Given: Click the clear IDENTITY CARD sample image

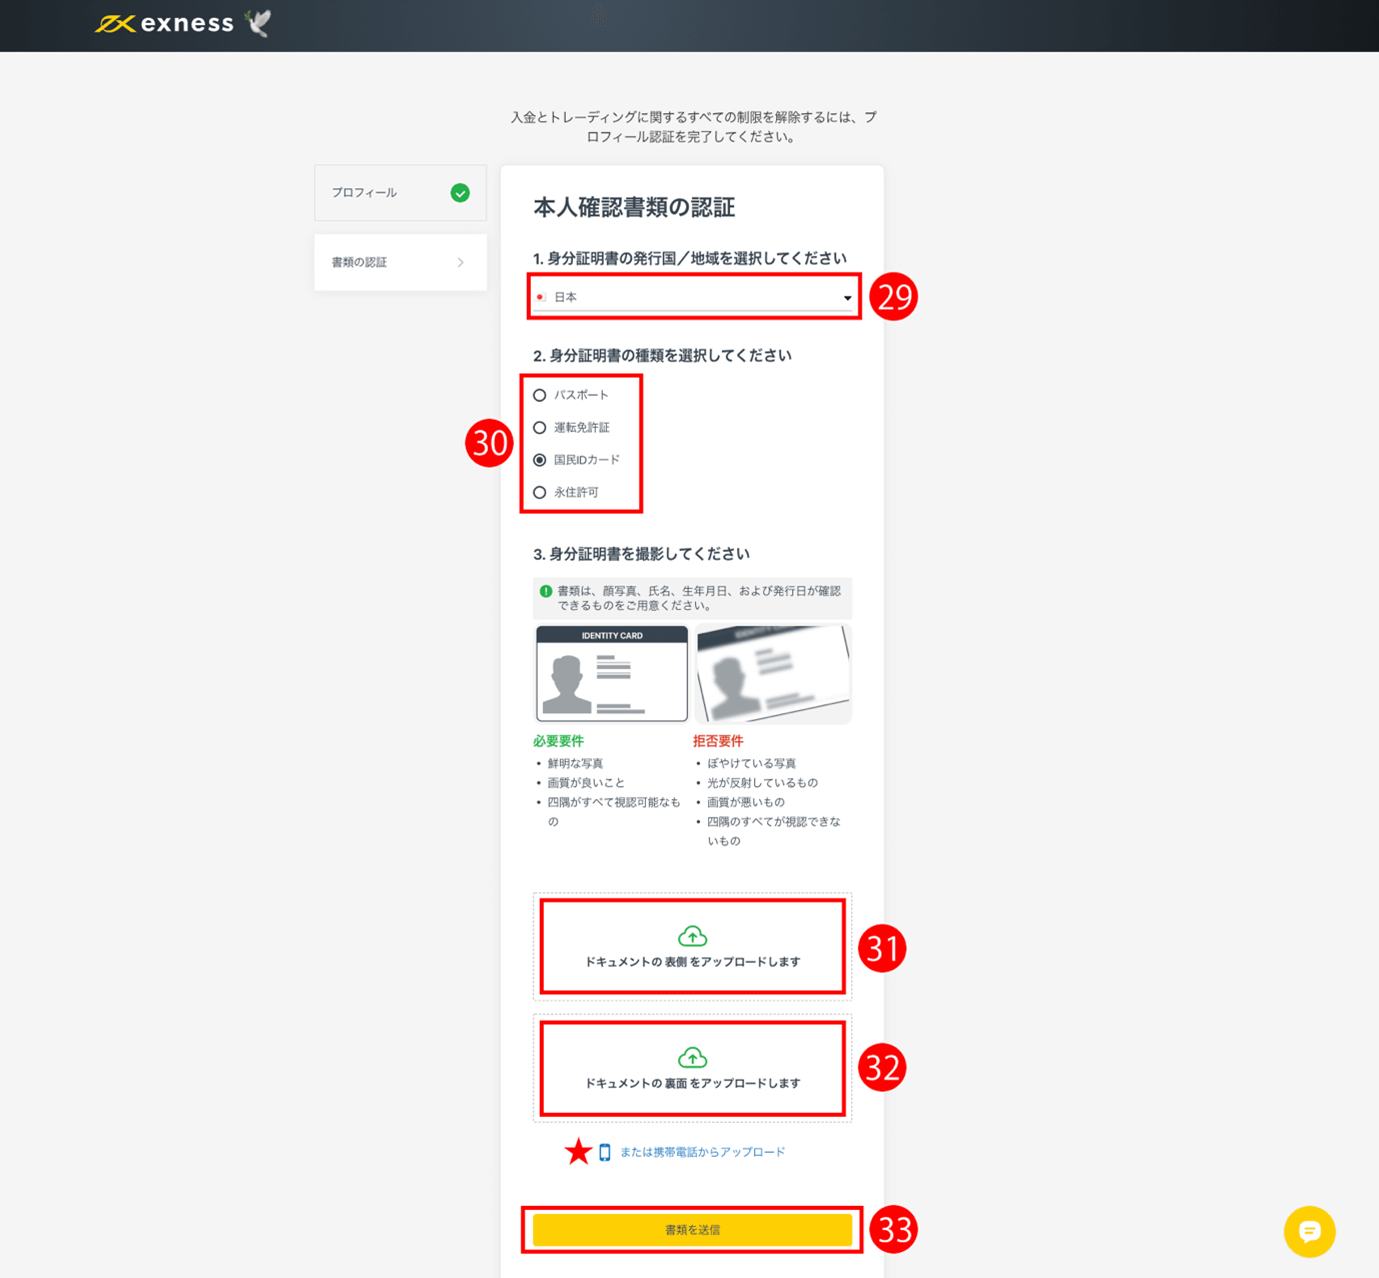Looking at the screenshot, I should tap(612, 674).
